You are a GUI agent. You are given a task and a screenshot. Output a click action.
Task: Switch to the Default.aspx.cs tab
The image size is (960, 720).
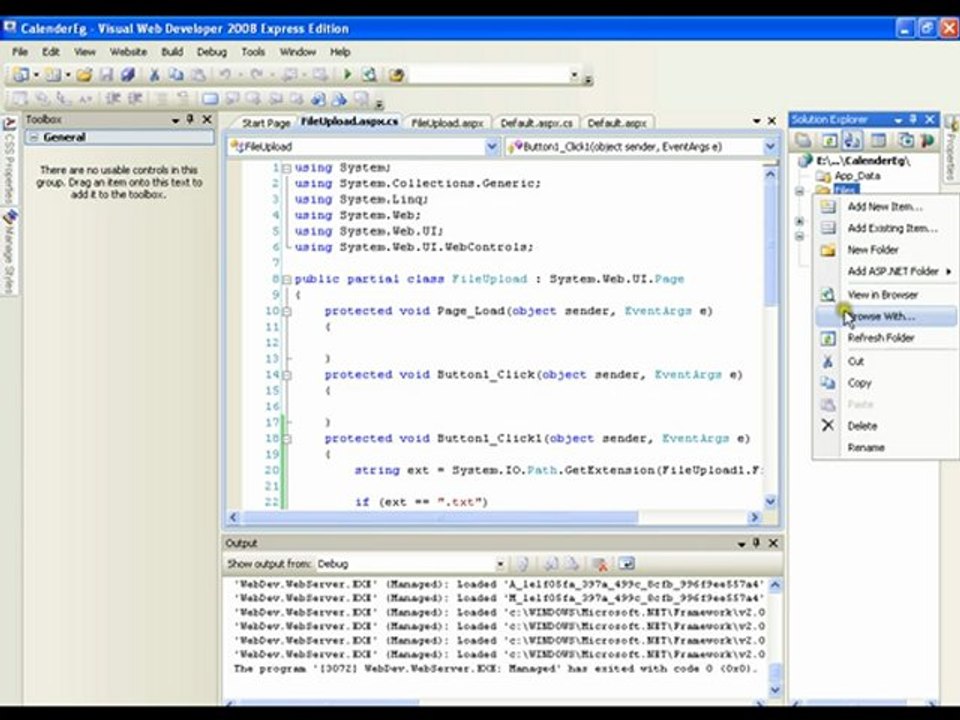click(537, 123)
